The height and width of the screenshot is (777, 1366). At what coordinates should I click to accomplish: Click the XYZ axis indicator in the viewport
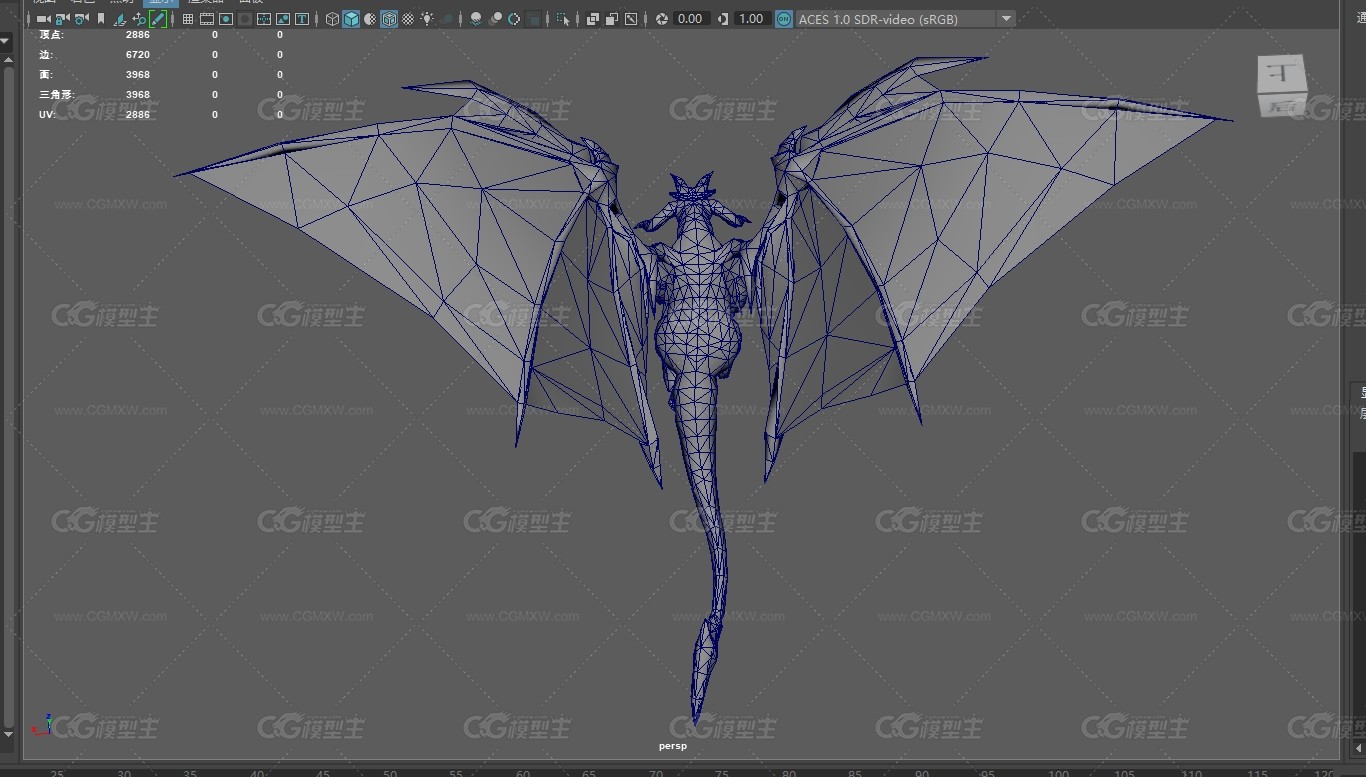click(43, 724)
